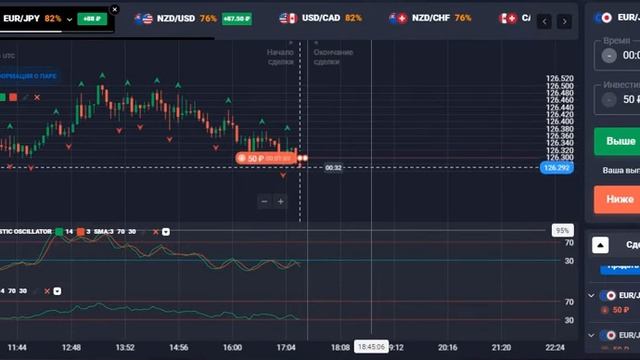Click the USD/CAD flag icon
The image size is (640, 360).
(288, 18)
